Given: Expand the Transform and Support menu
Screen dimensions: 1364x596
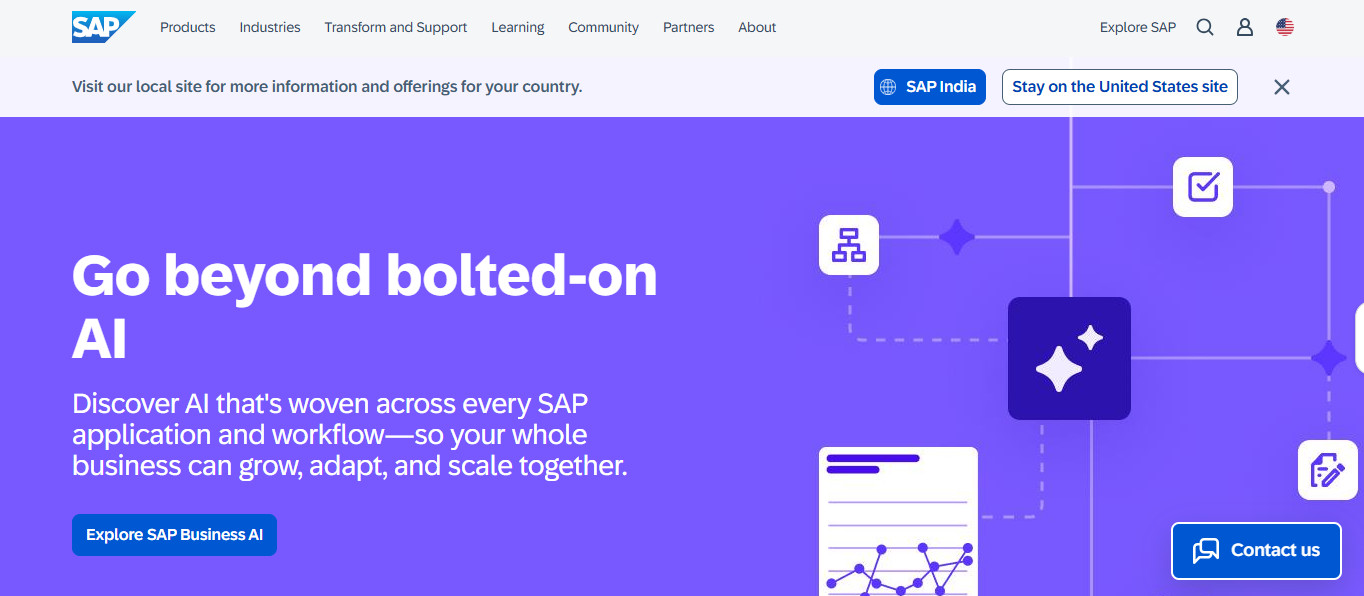Looking at the screenshot, I should pos(396,28).
